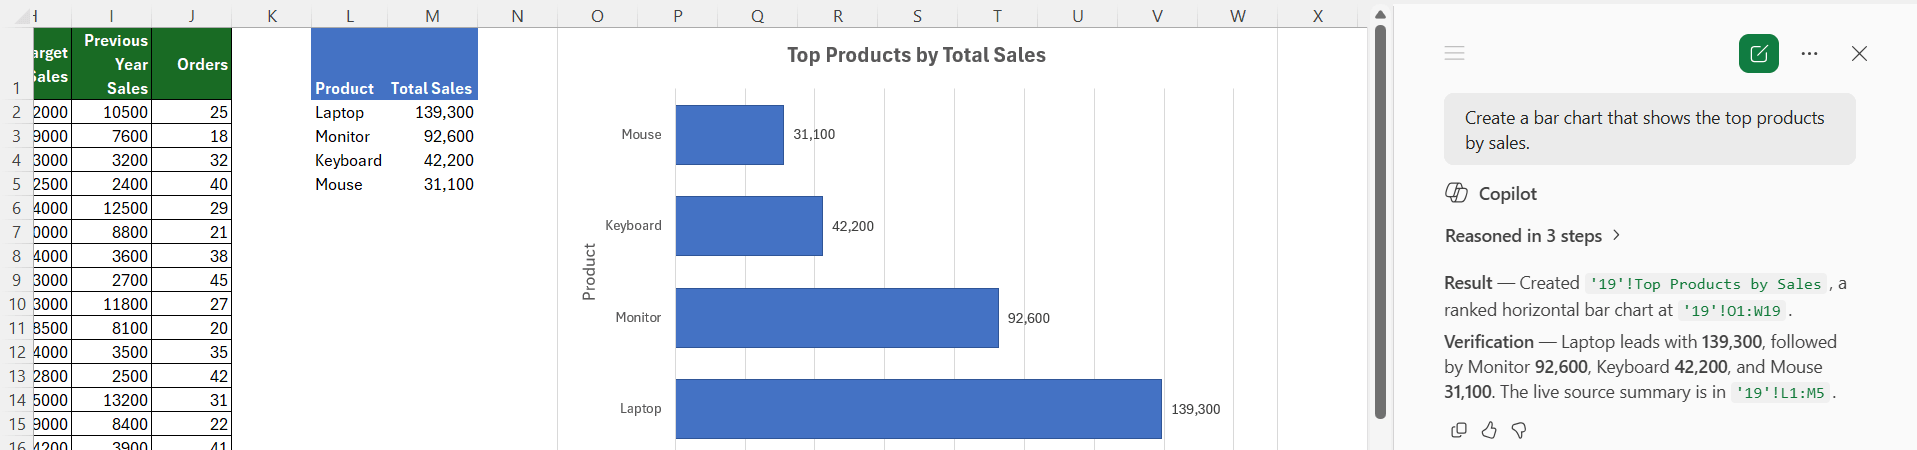Open the Copilot more options menu
Screen dimensions: 1917x450
pos(1809,54)
